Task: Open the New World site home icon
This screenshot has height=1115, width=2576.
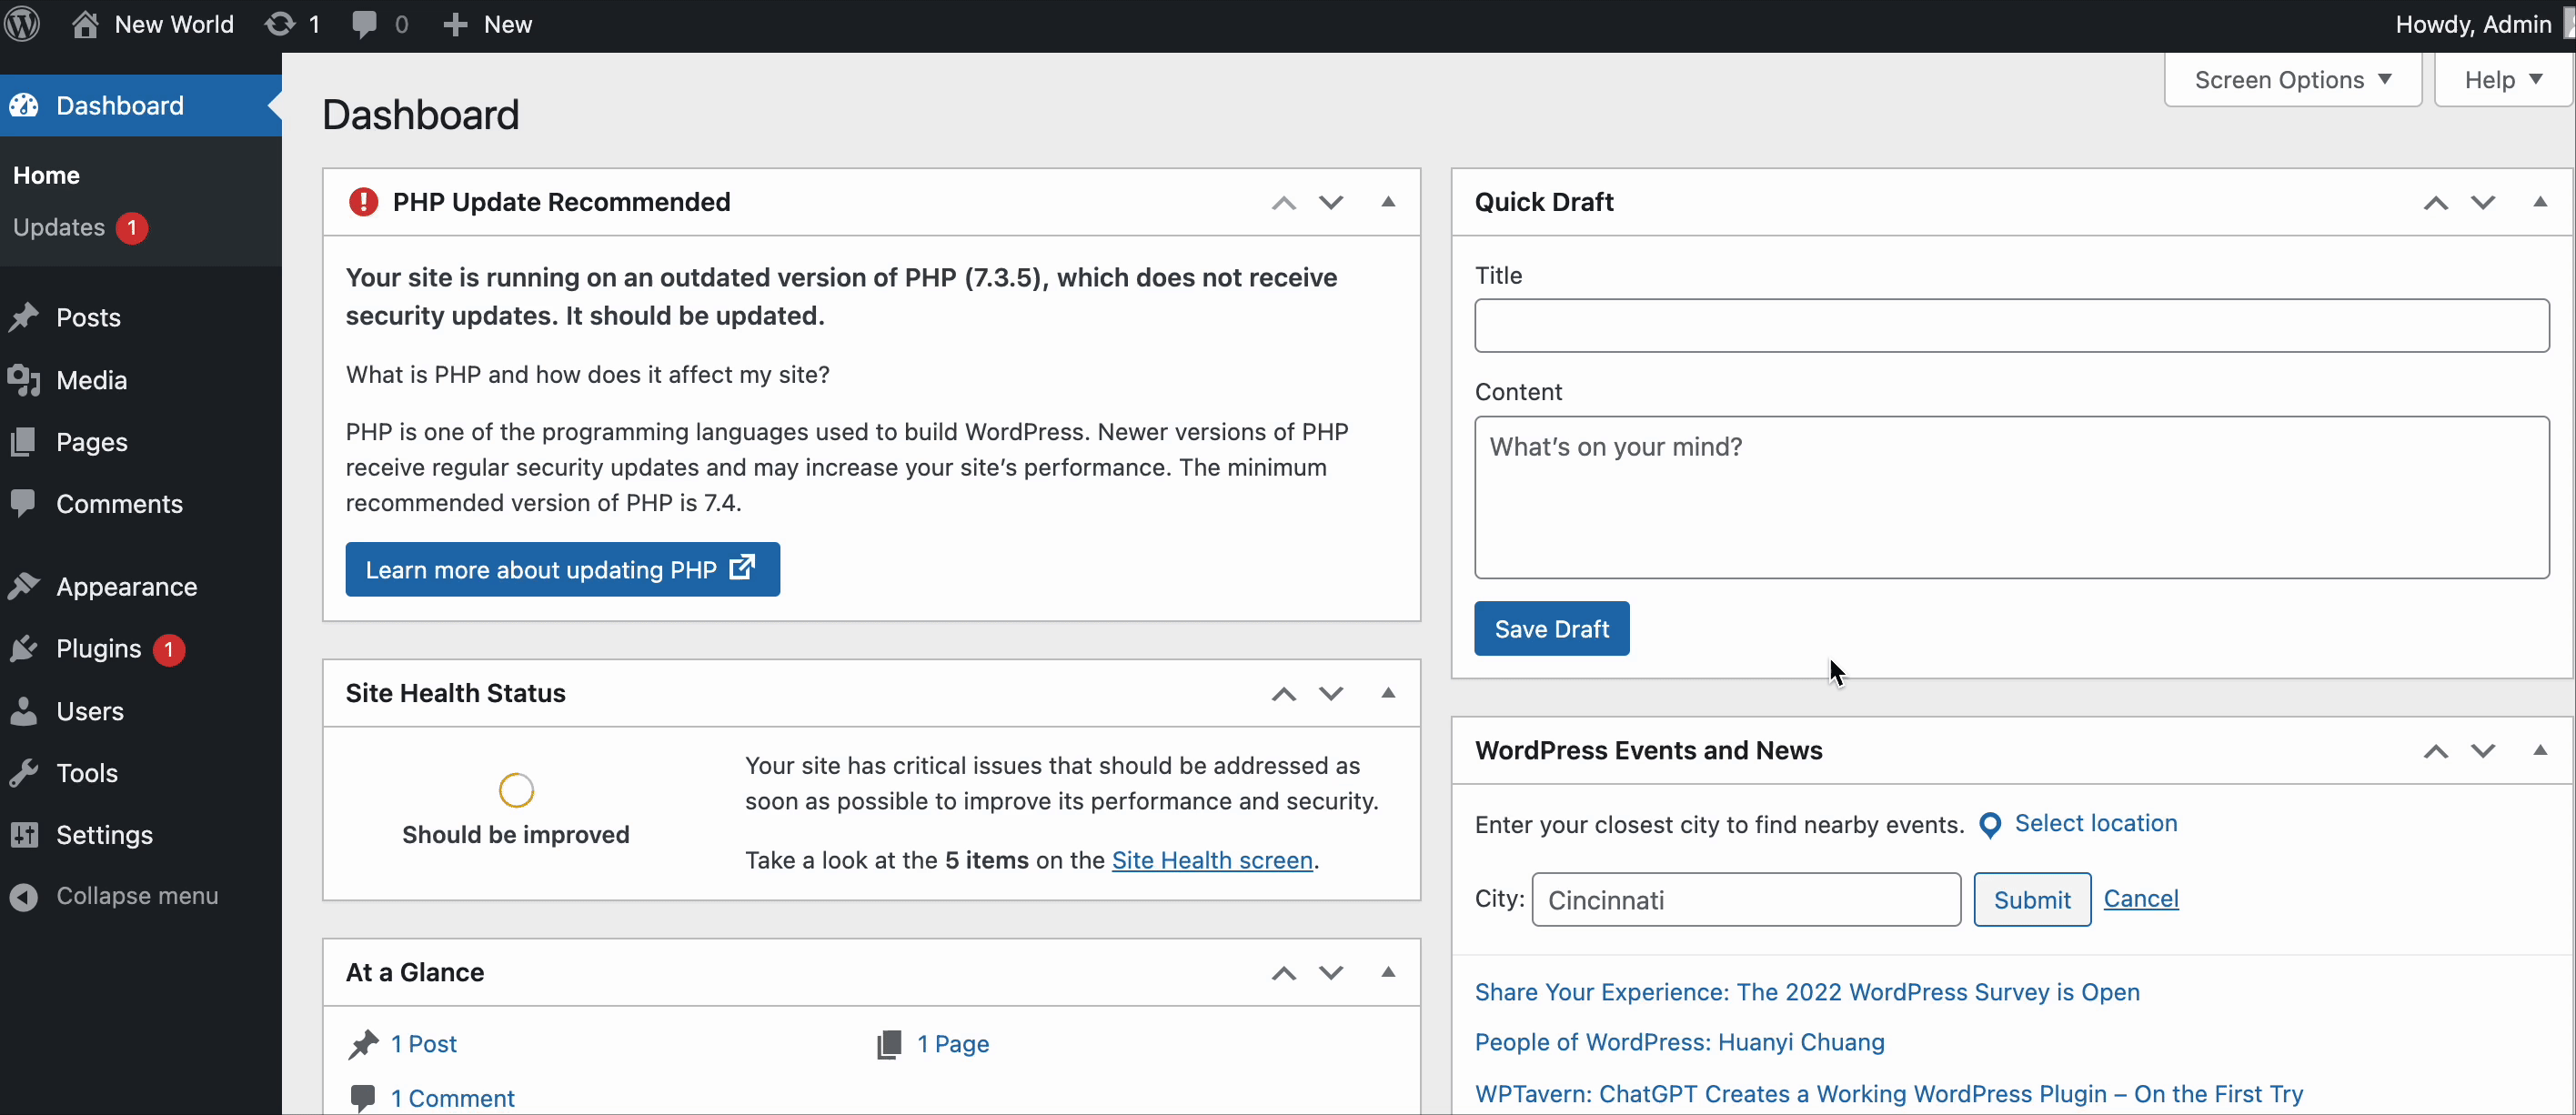Action: 86,24
